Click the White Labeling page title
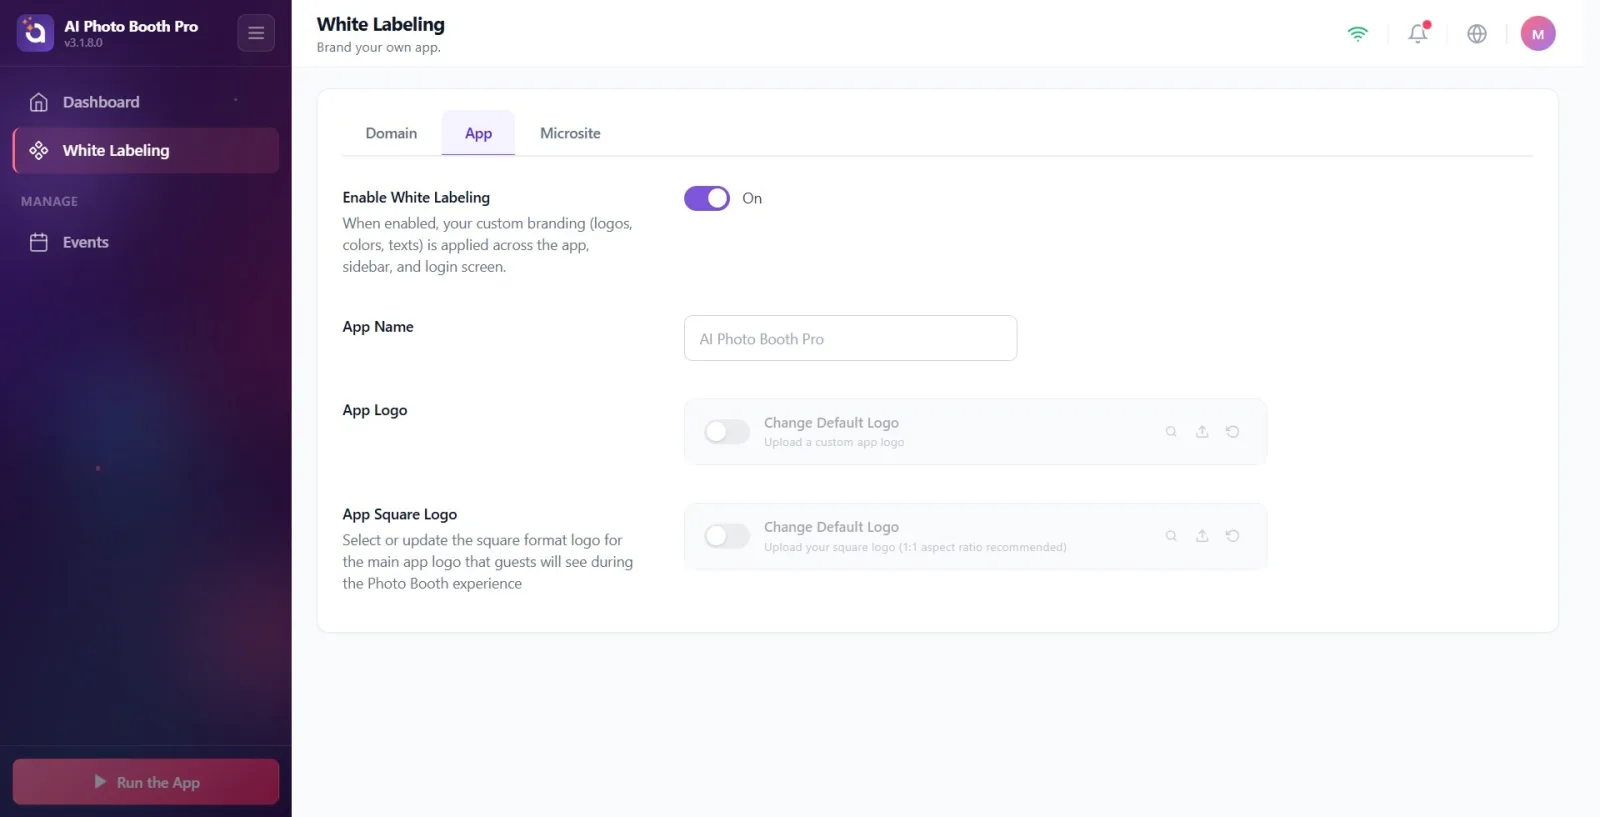The width and height of the screenshot is (1600, 817). pyautogui.click(x=381, y=24)
